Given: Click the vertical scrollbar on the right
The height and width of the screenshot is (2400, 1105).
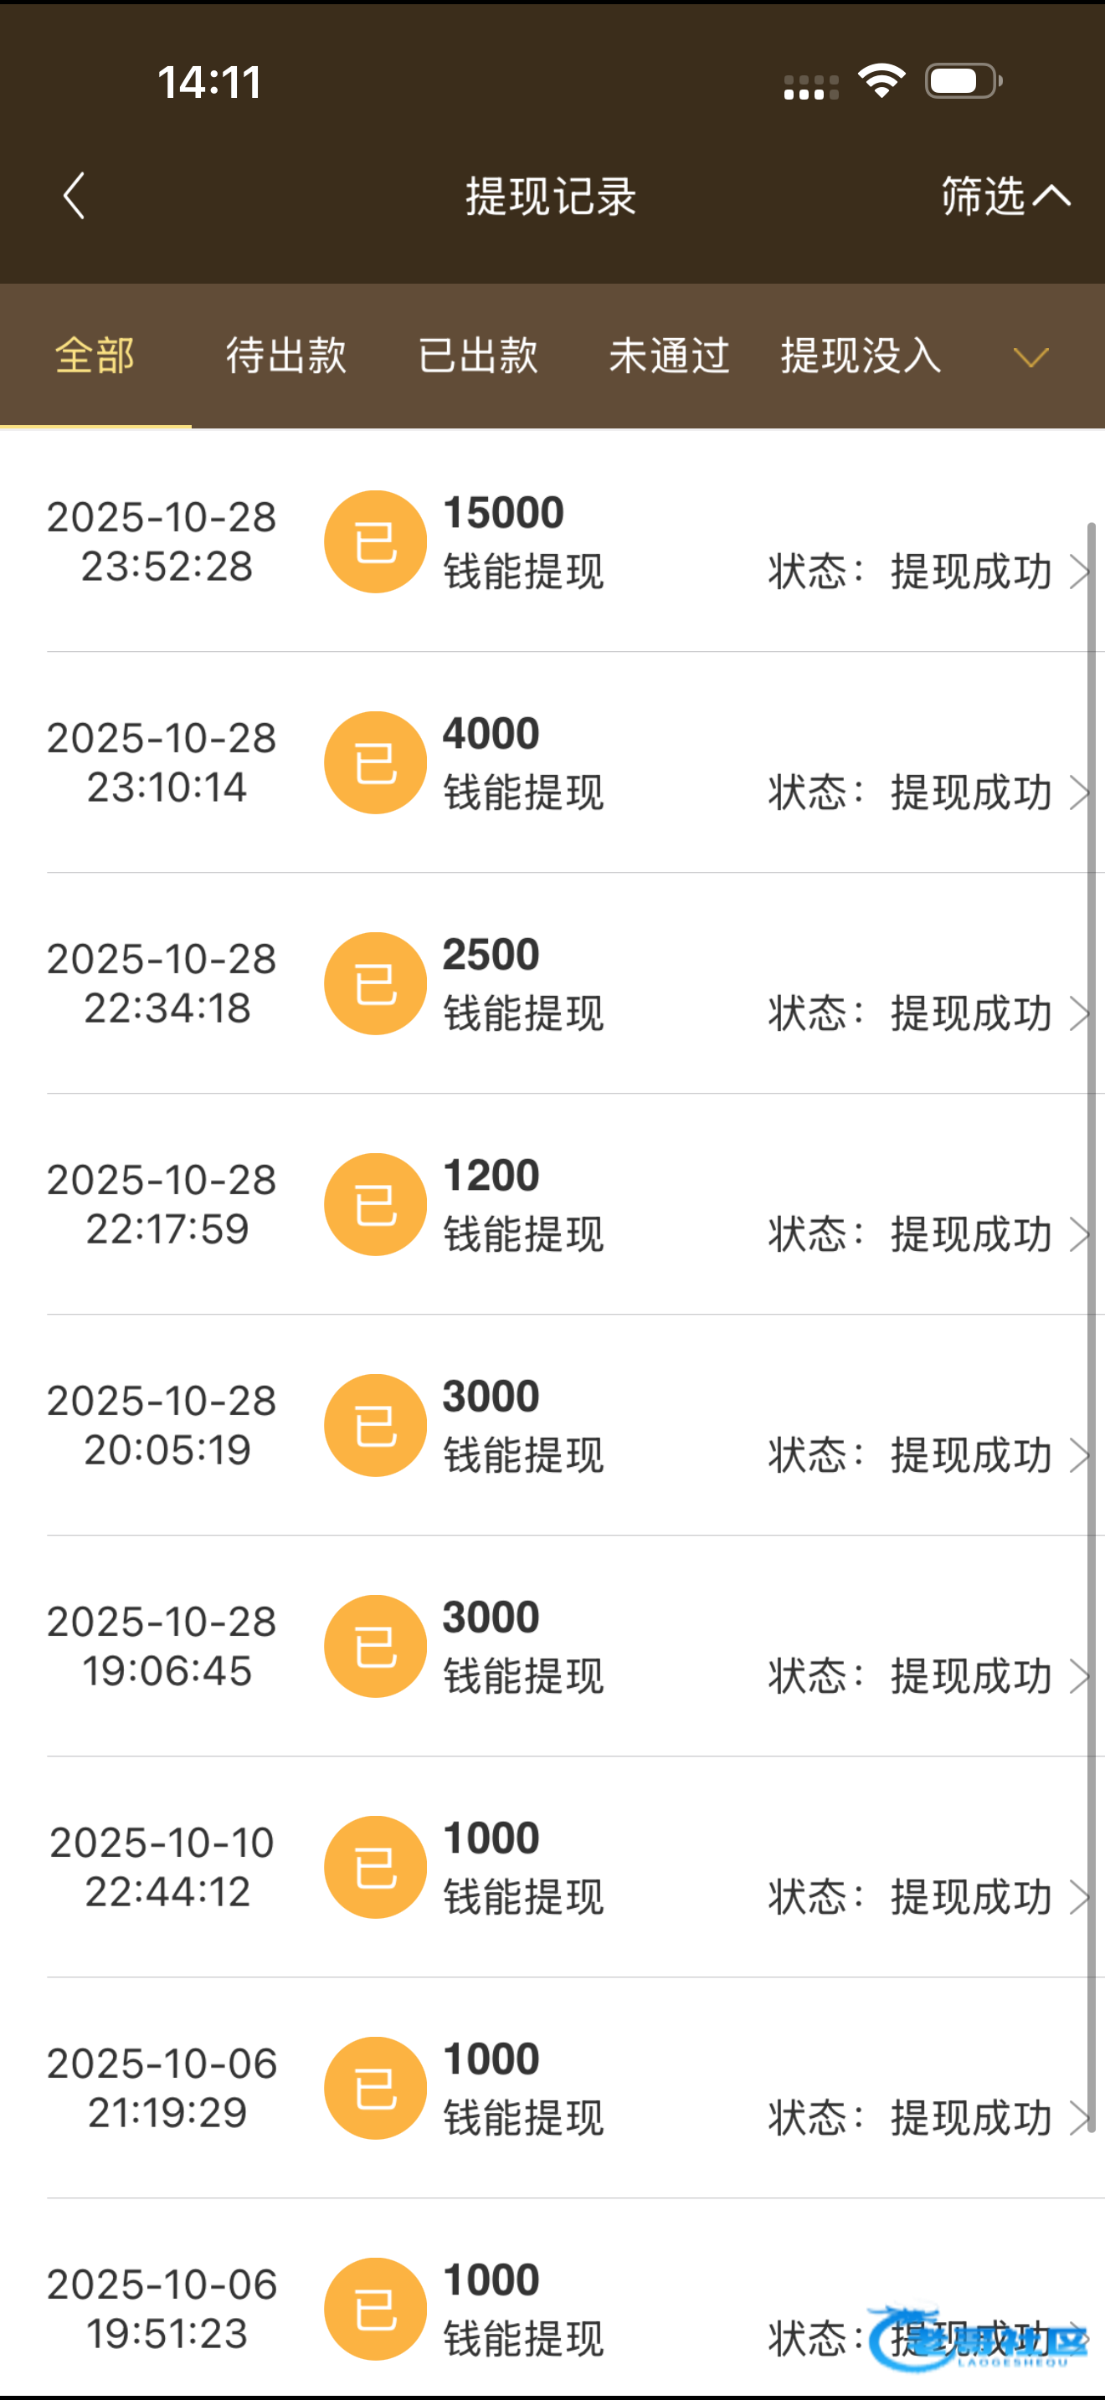Looking at the screenshot, I should [1092, 1300].
